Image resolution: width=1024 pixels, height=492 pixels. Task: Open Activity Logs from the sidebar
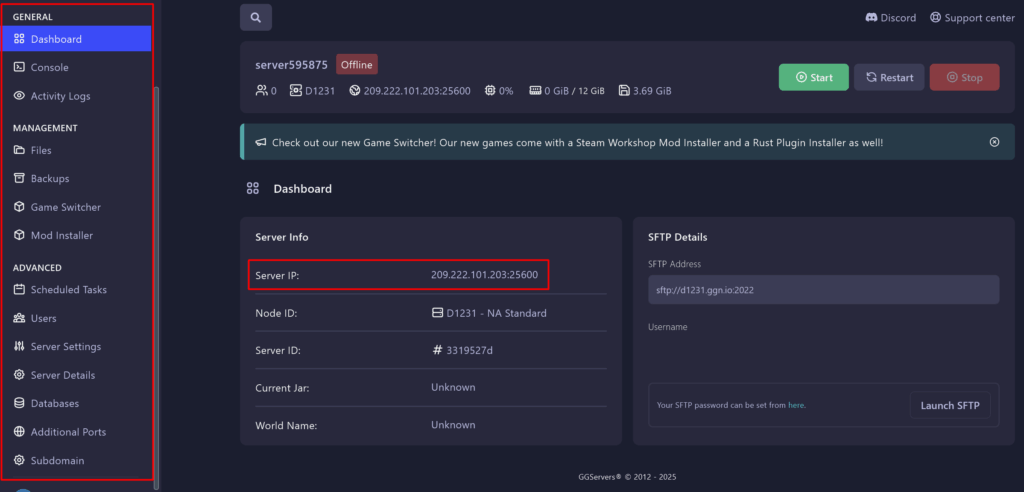[x=60, y=96]
